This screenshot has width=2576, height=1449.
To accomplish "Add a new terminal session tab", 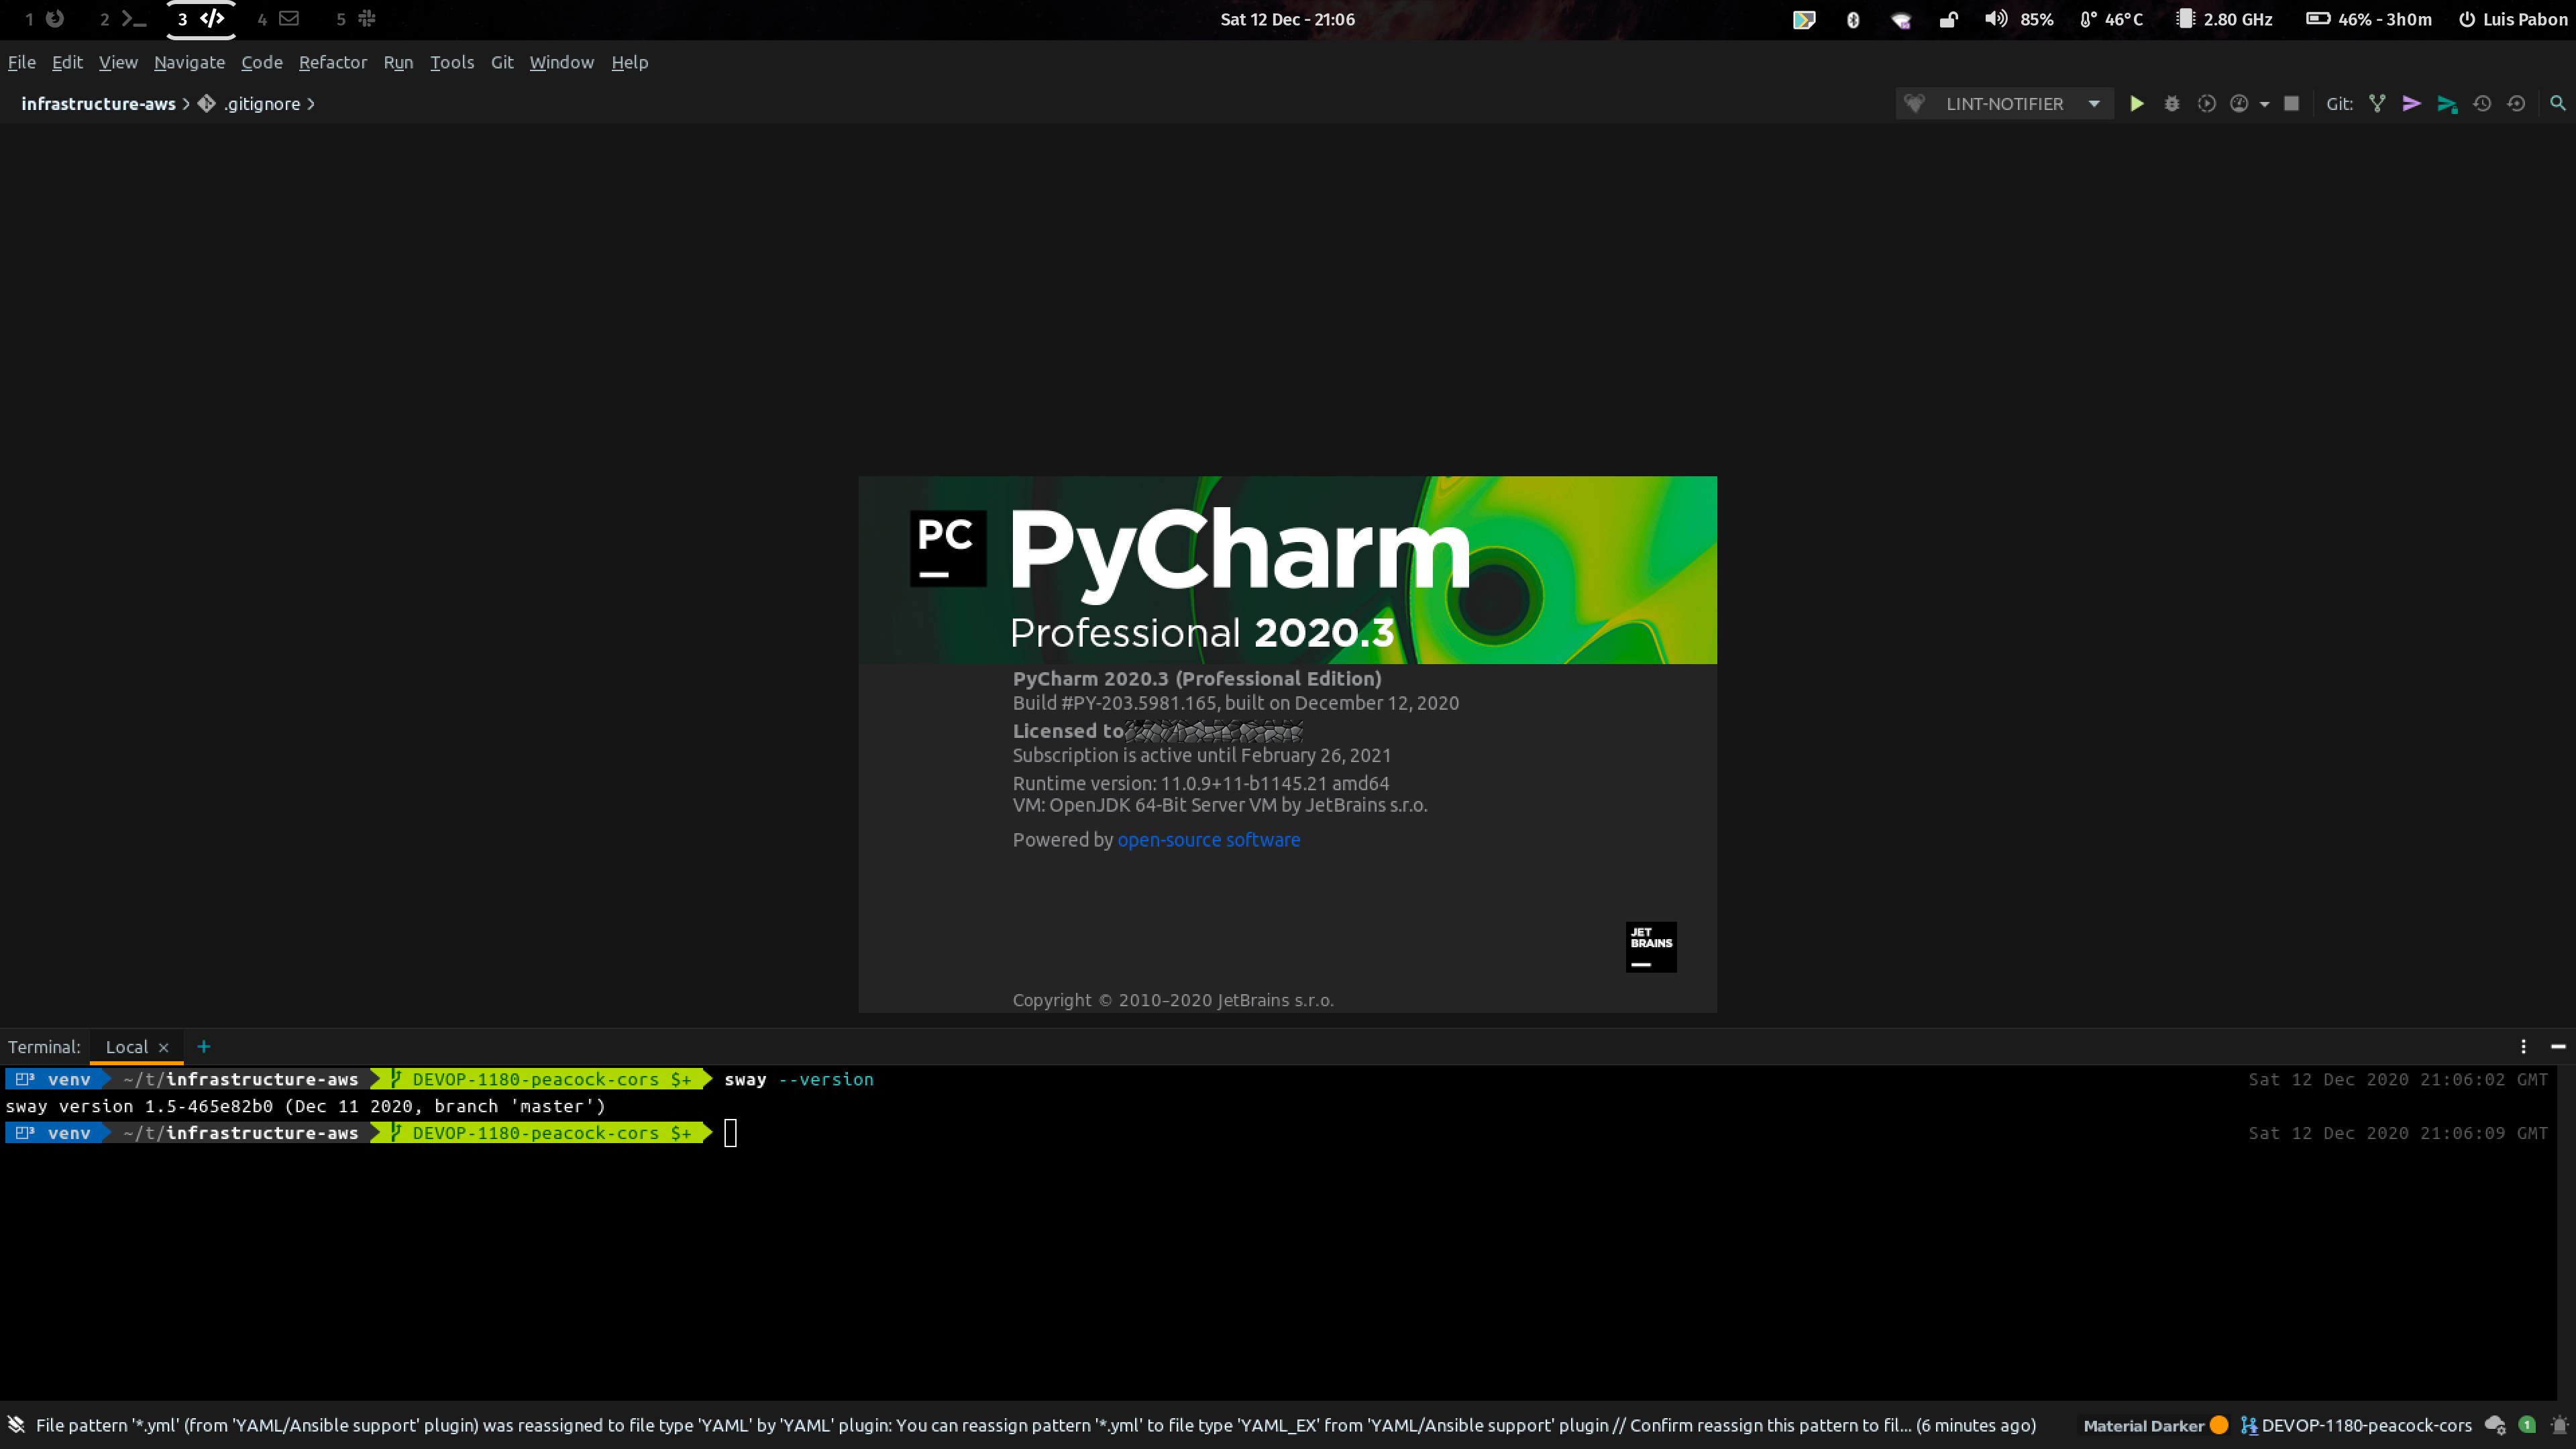I will click(x=204, y=1047).
